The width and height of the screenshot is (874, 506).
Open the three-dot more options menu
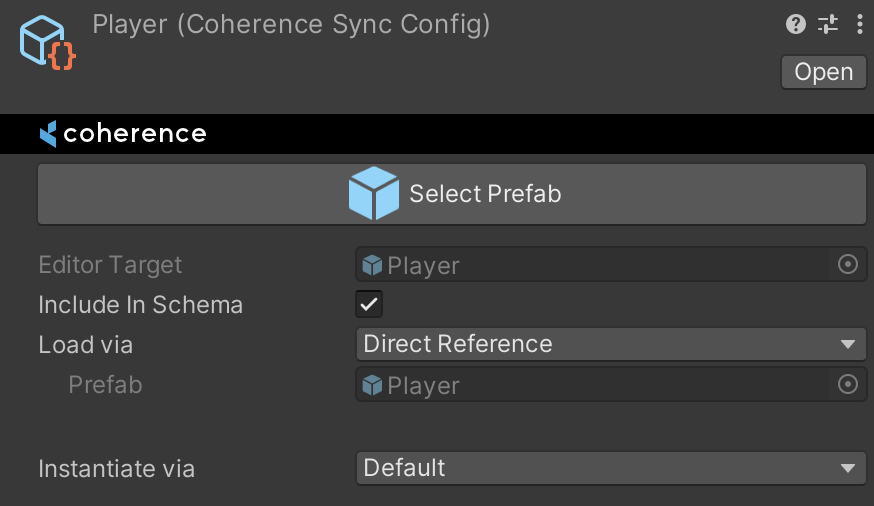click(859, 24)
